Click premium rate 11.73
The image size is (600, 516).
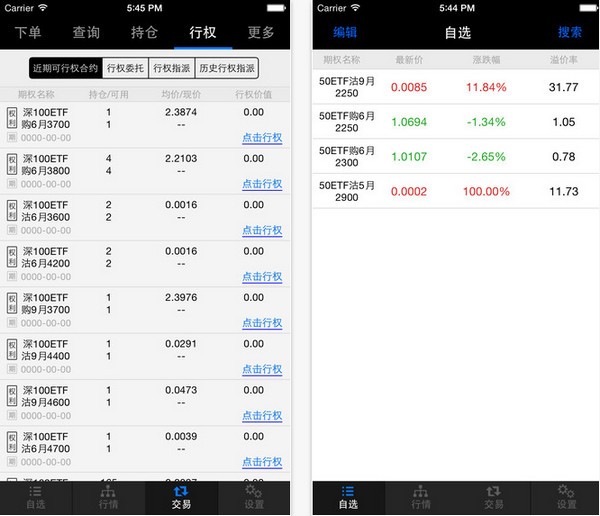[563, 191]
